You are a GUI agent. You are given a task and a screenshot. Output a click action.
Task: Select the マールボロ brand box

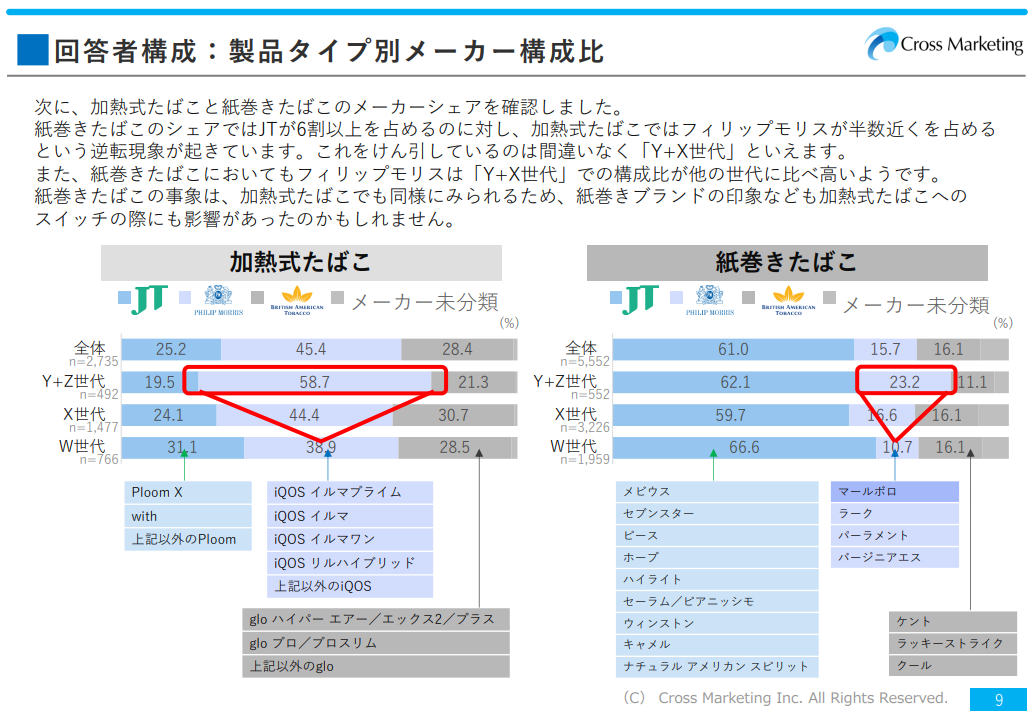tap(894, 492)
